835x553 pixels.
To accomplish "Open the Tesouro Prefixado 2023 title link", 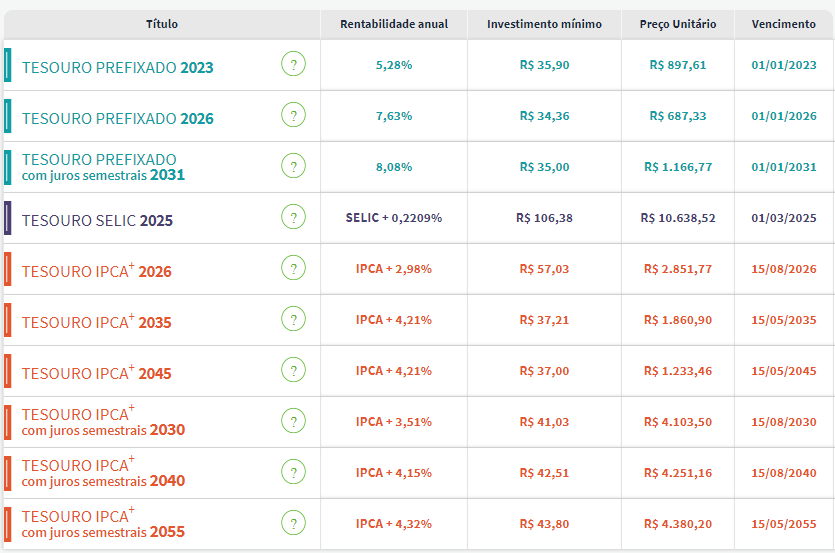I will click(117, 67).
